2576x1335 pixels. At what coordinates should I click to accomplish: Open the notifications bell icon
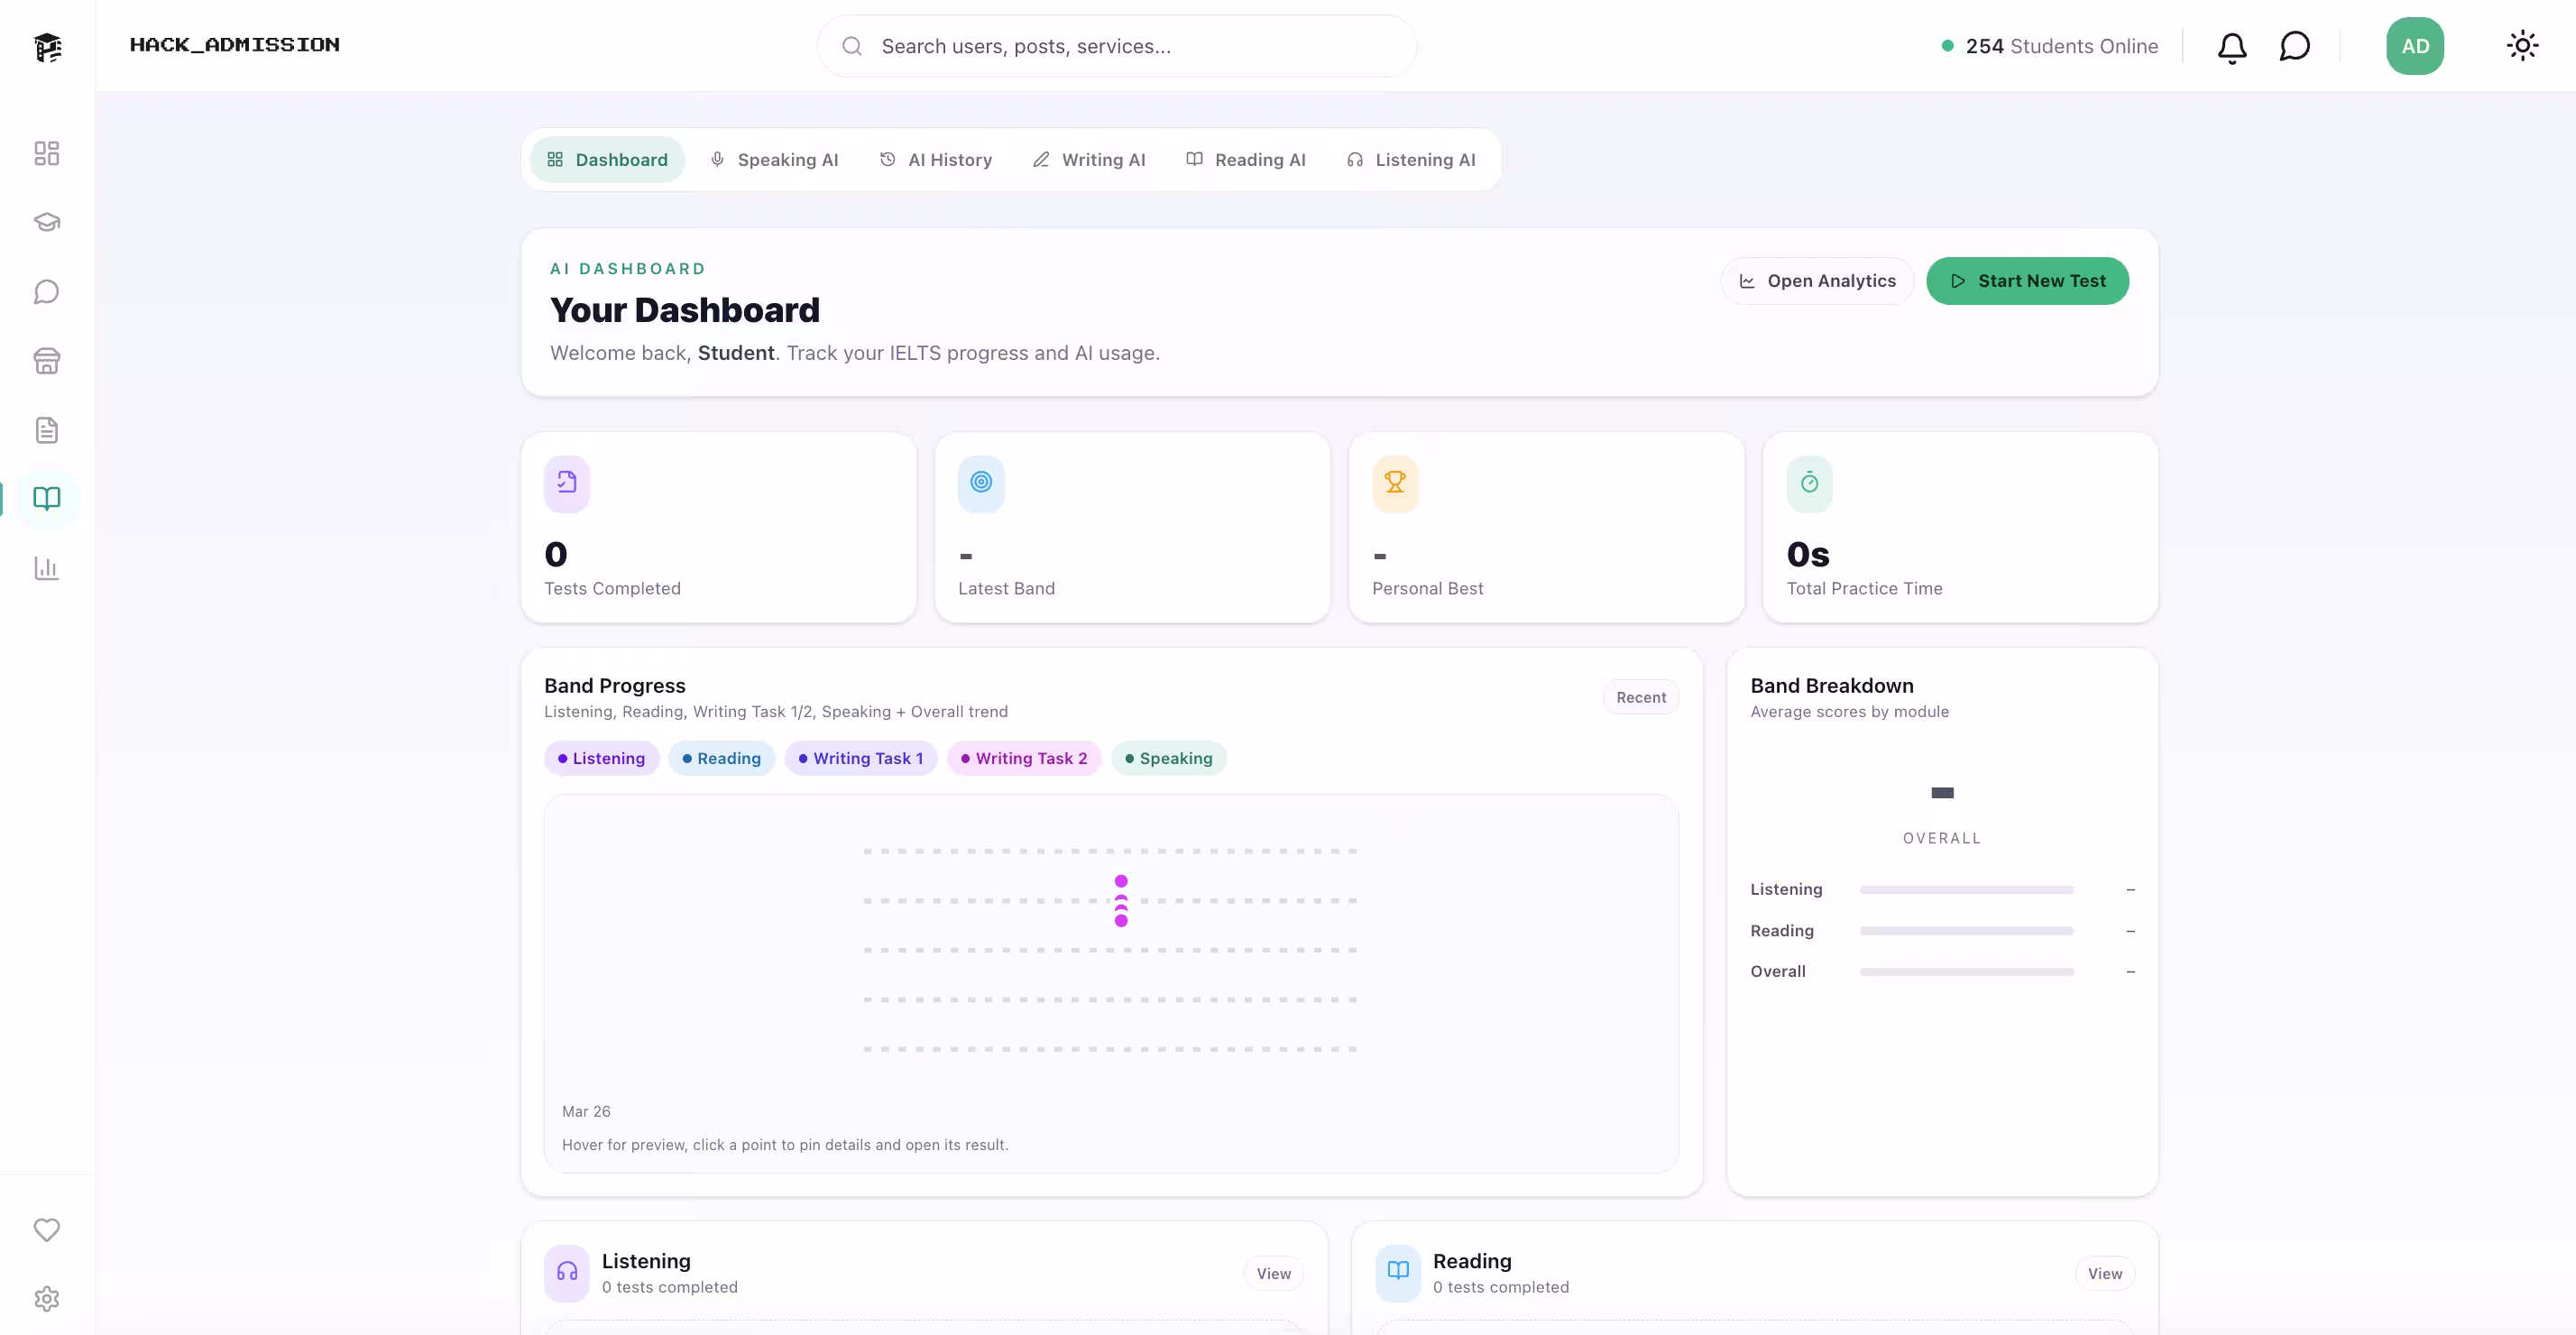(x=2231, y=46)
